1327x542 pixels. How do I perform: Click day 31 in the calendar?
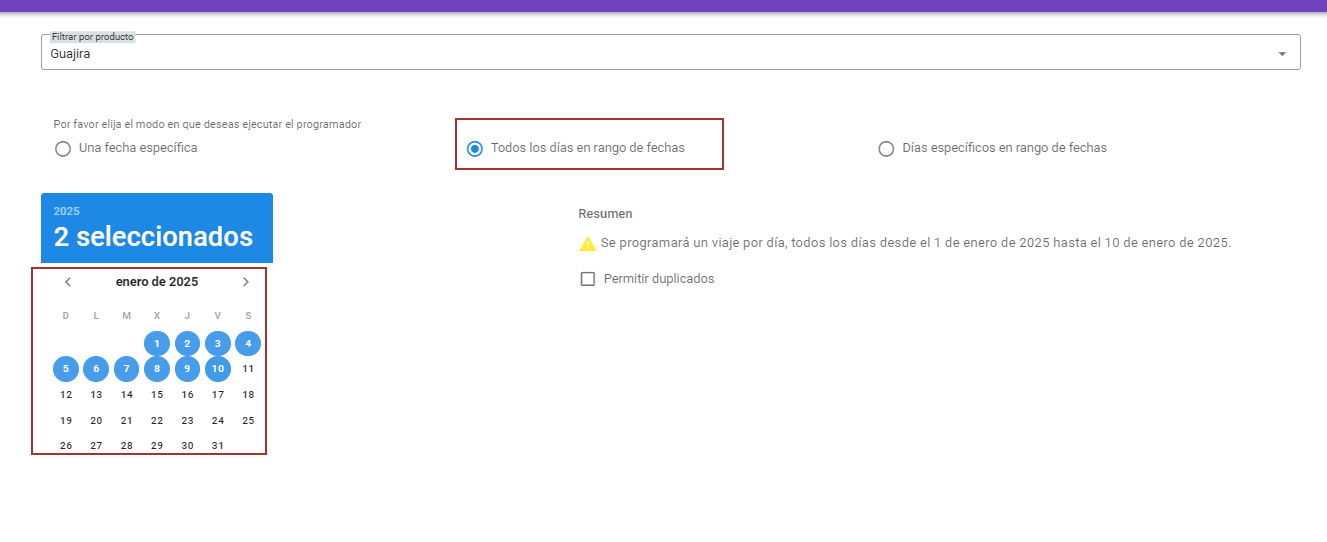218,446
